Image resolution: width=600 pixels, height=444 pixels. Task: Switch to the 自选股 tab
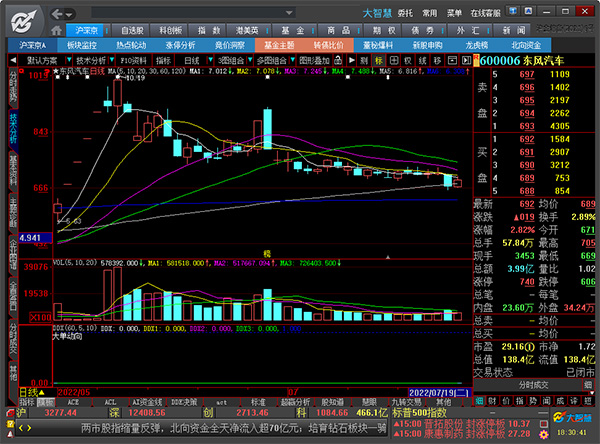(132, 30)
